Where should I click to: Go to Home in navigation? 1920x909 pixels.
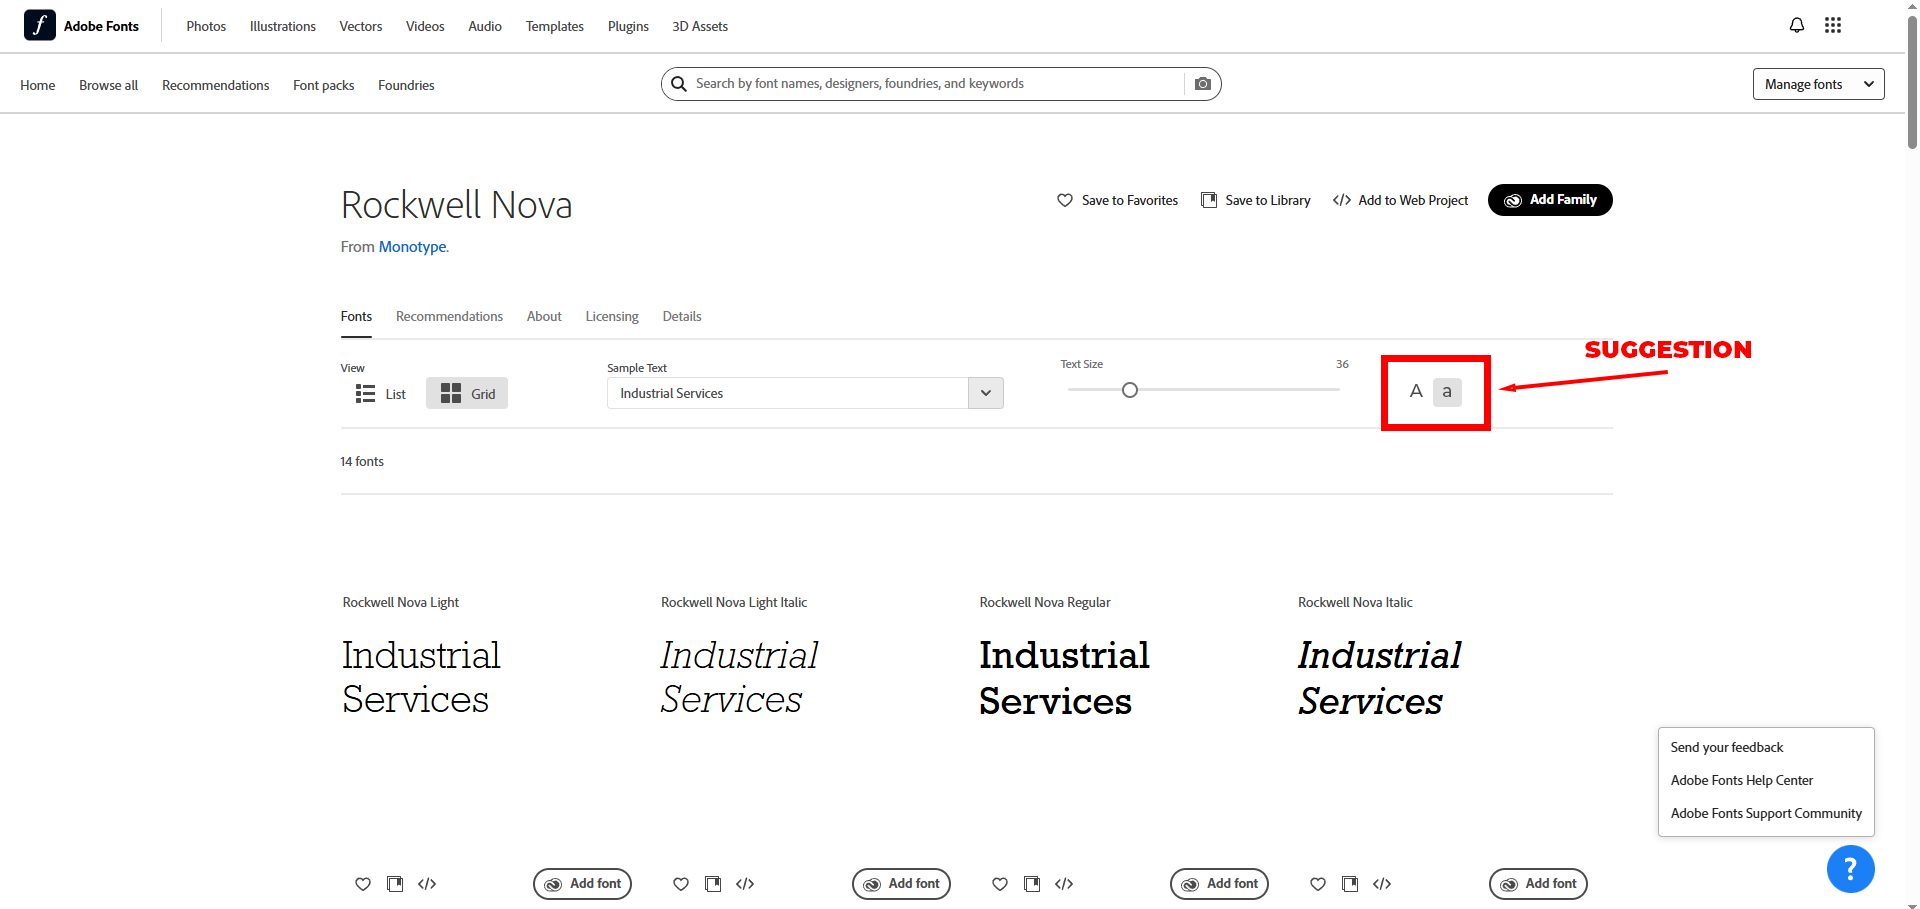tap(38, 85)
